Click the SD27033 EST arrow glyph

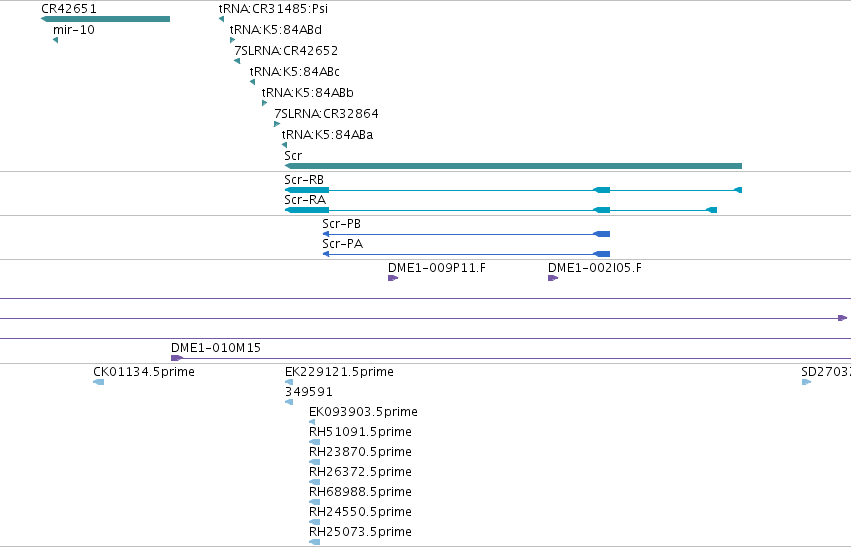click(806, 382)
